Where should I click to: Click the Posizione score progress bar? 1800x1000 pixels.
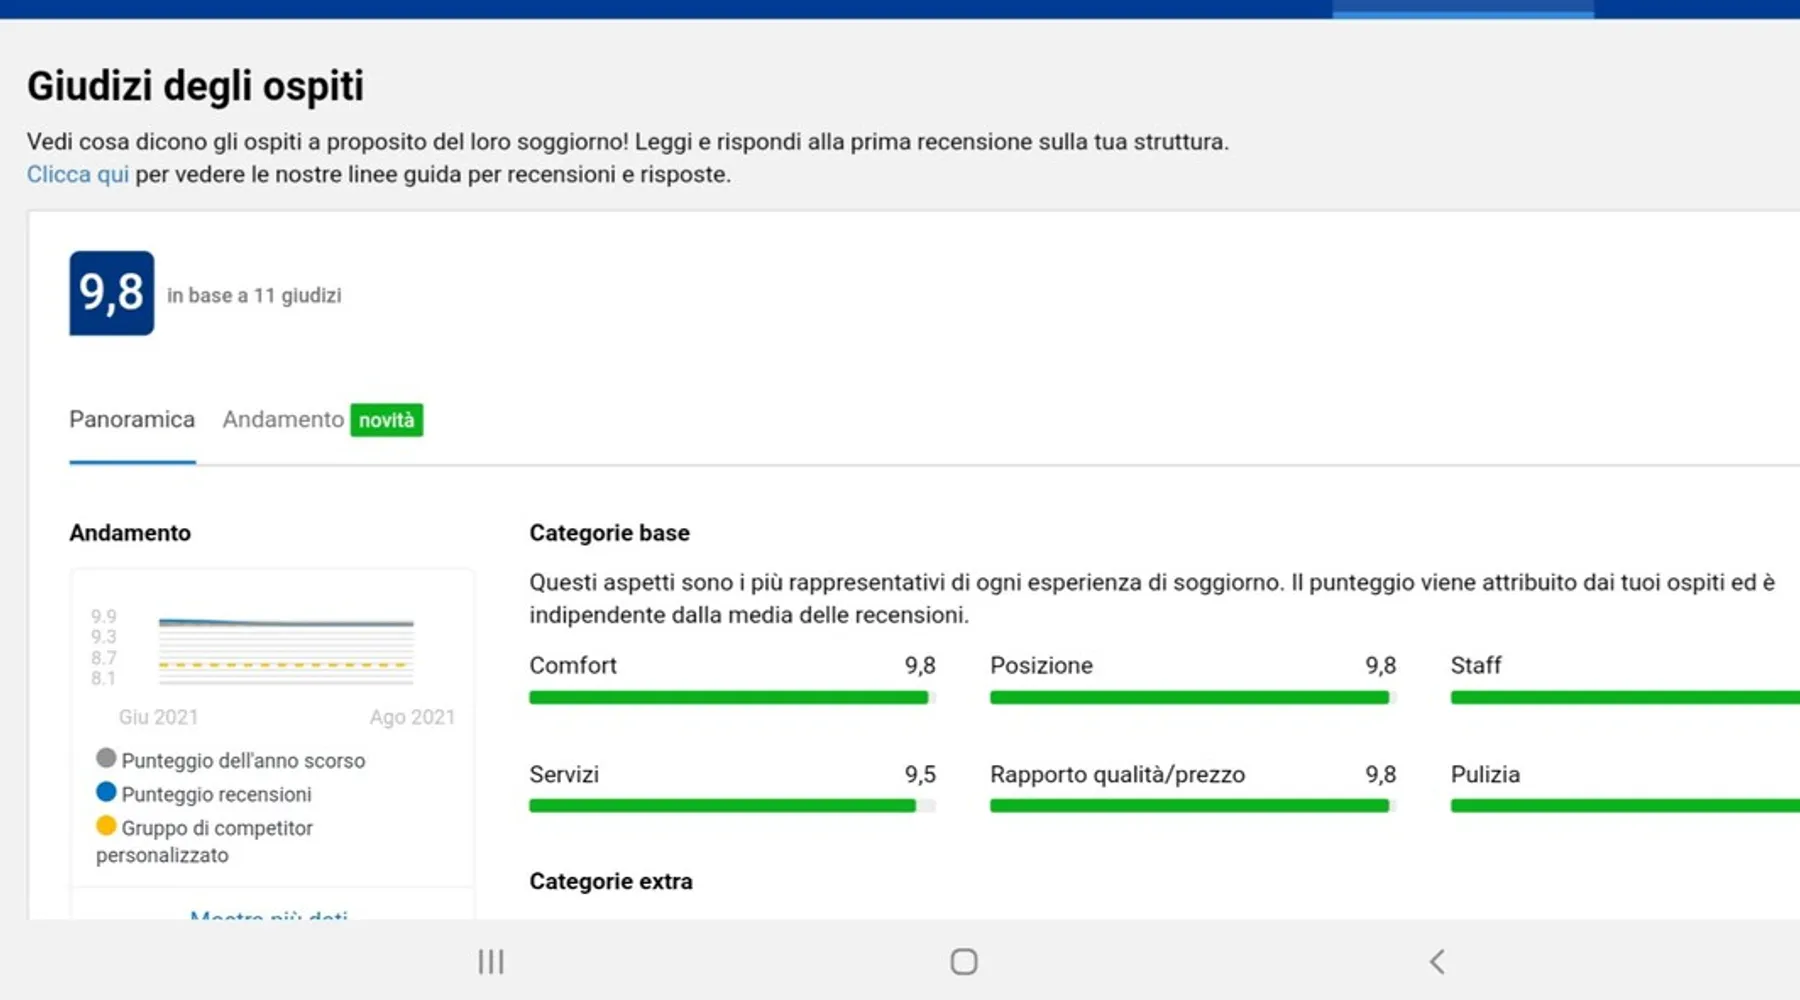pyautogui.click(x=1191, y=698)
